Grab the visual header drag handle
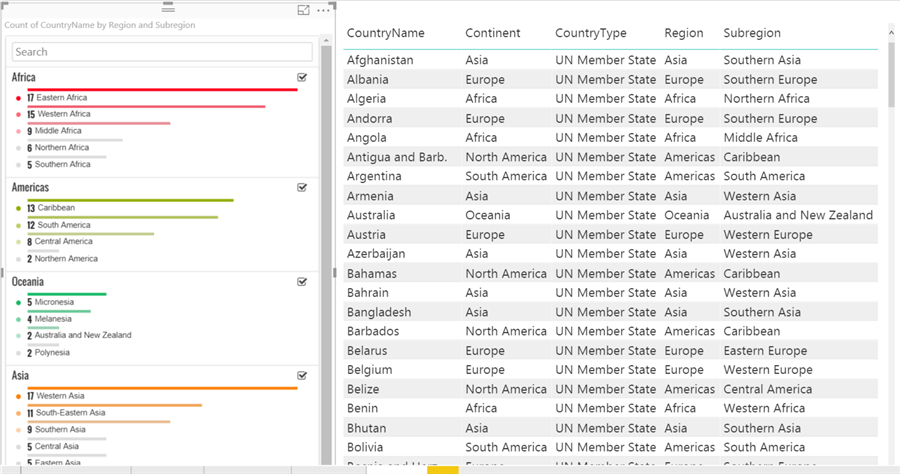 [x=168, y=9]
